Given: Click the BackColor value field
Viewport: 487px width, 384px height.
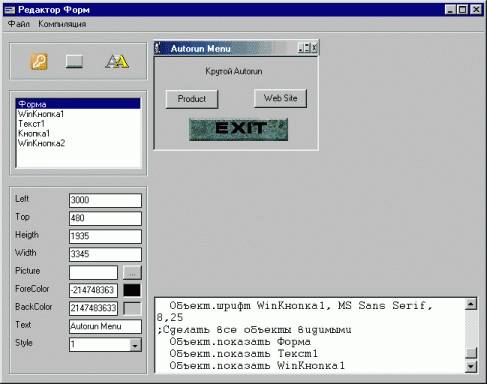Looking at the screenshot, I should 93,308.
